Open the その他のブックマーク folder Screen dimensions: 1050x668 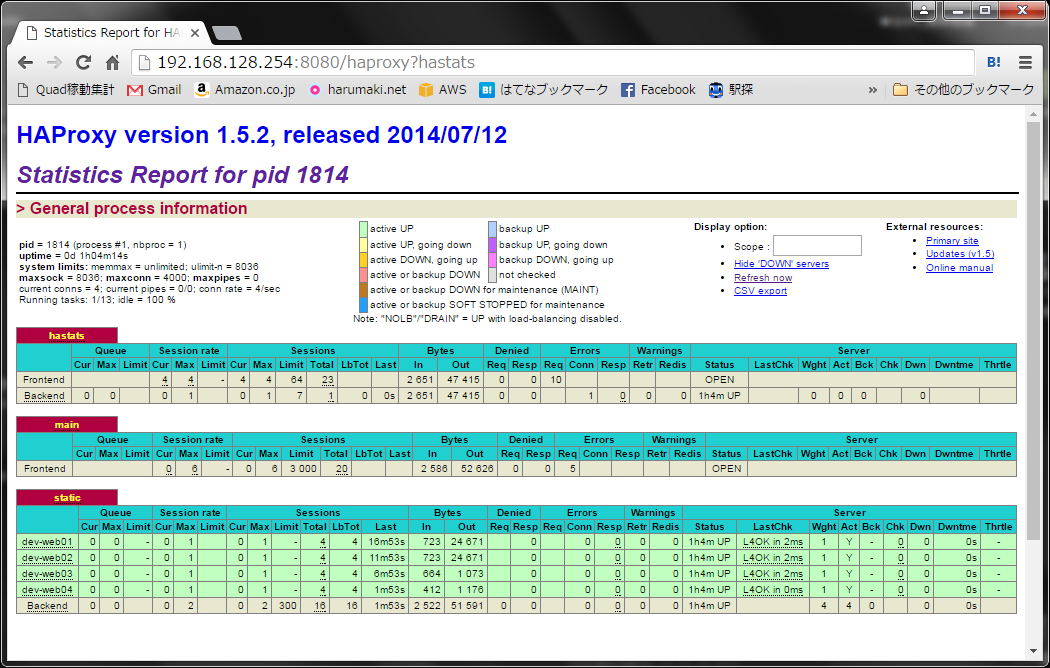pos(964,89)
